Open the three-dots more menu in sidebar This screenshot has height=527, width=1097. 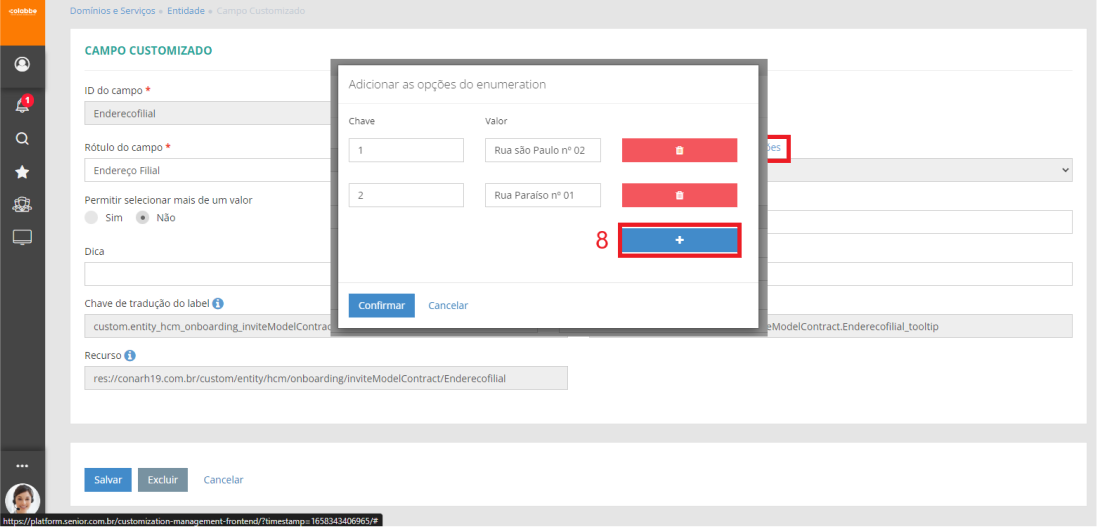coord(22,466)
